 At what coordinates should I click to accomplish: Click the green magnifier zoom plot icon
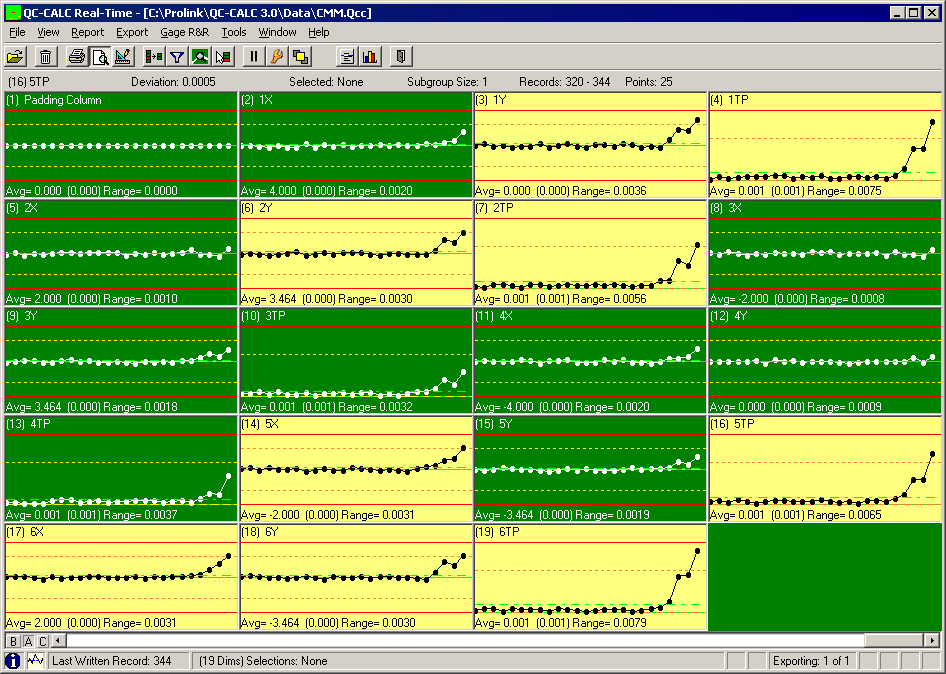pyautogui.click(x=200, y=57)
